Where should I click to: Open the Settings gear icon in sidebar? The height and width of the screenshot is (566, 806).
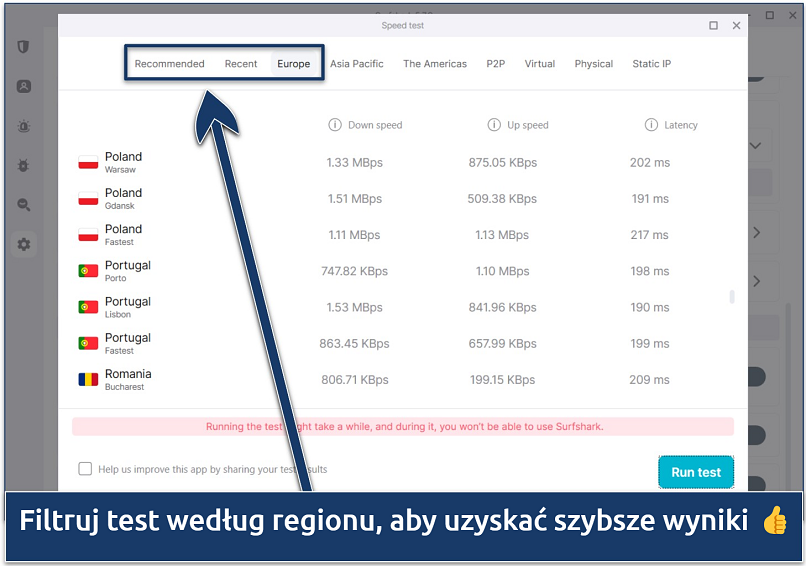click(x=24, y=244)
